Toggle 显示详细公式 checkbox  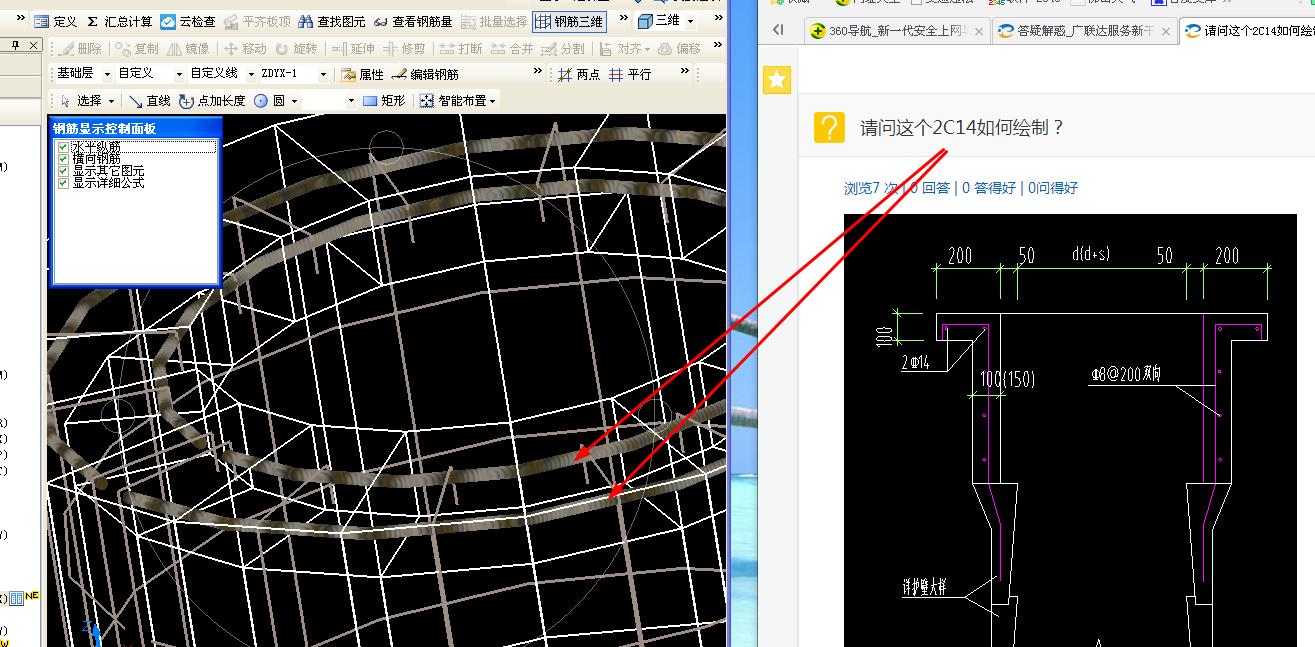(x=64, y=183)
